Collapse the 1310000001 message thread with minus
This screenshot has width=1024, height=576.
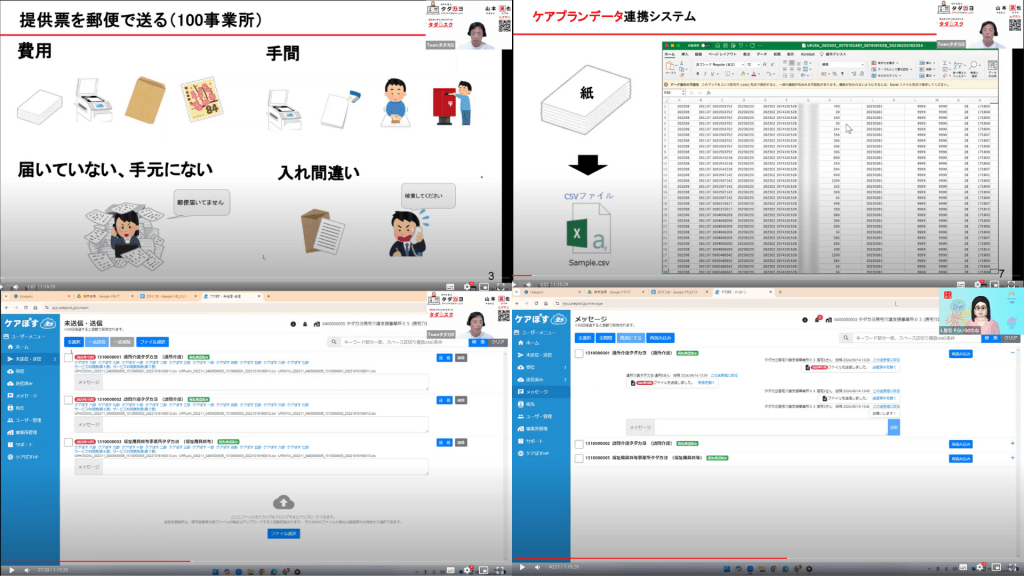1013,354
